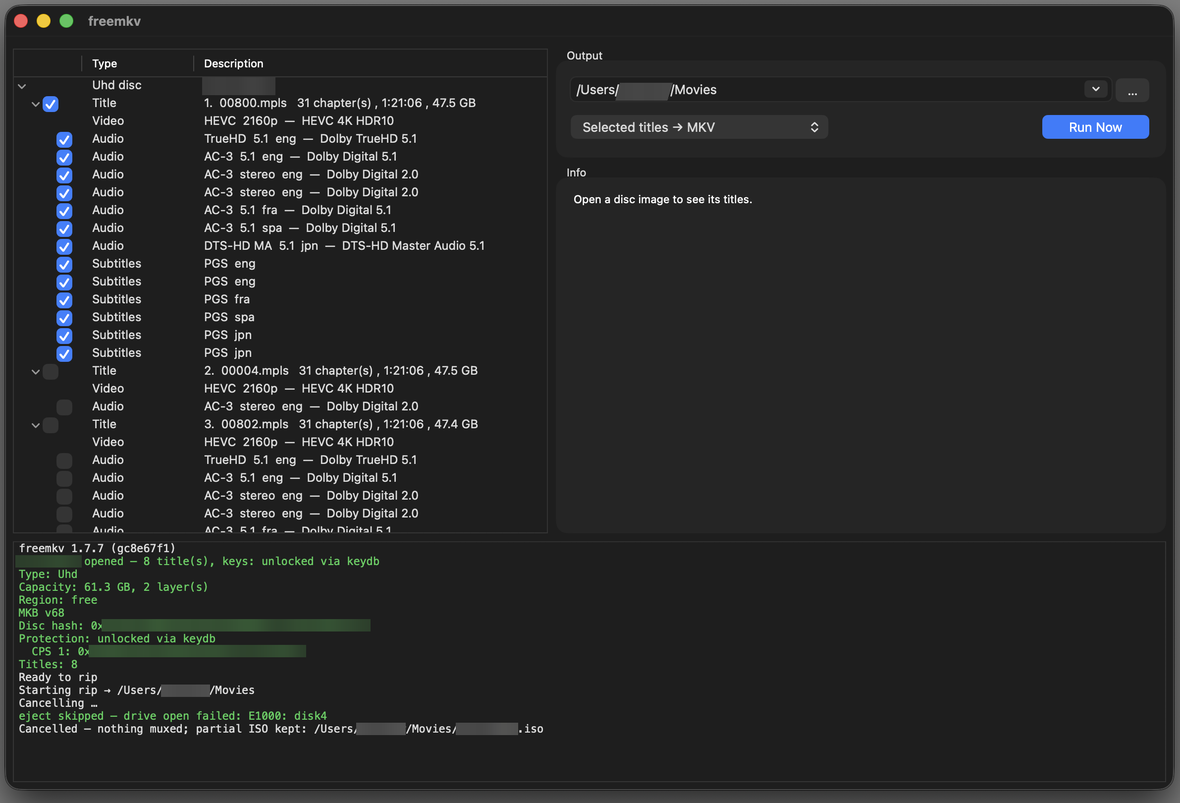The width and height of the screenshot is (1180, 803).
Task: Uncheck the DTS-HD MA 5.1 jpn audio track
Action: (65, 247)
